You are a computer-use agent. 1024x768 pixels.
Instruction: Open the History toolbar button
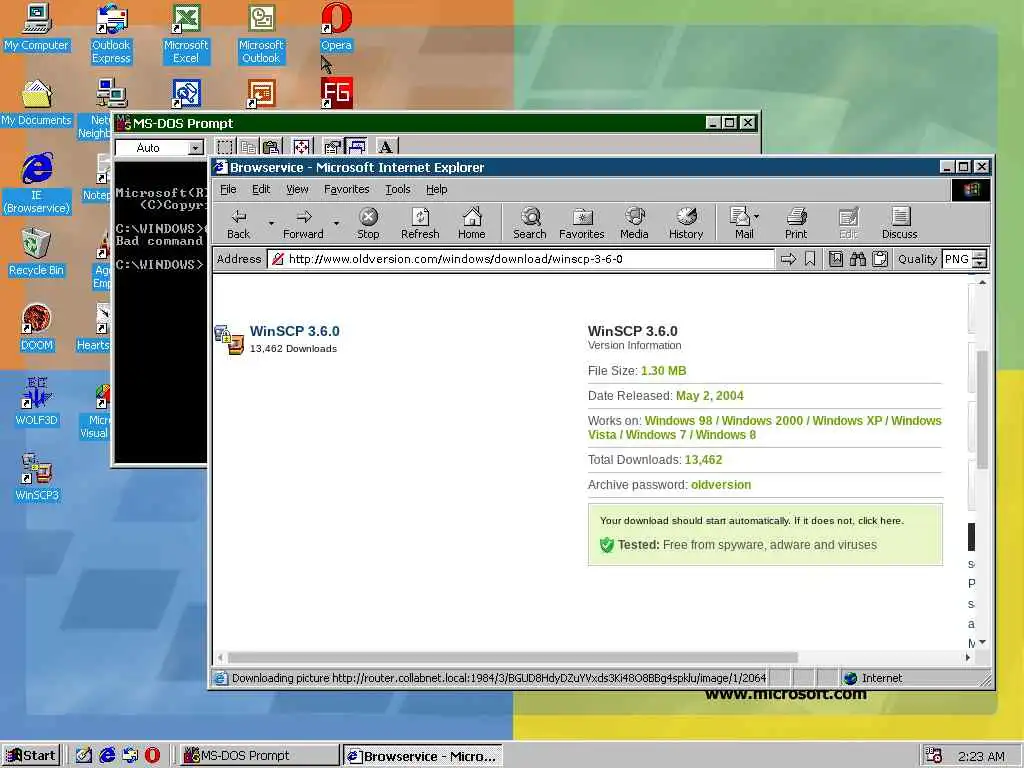tap(686, 223)
